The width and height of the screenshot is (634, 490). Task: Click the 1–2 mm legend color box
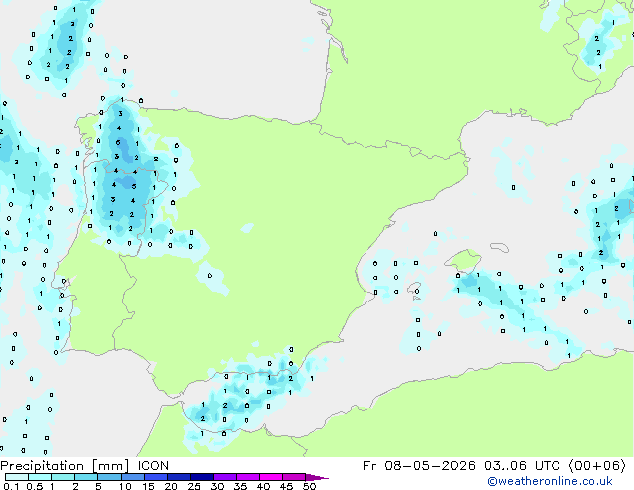point(63,477)
